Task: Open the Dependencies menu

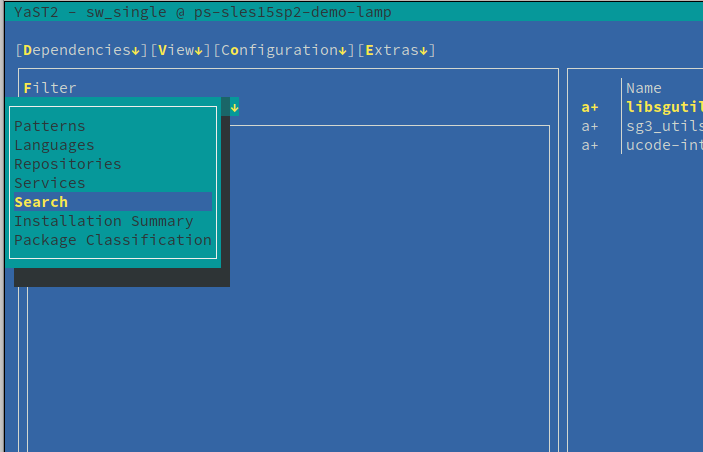Action: pos(81,50)
